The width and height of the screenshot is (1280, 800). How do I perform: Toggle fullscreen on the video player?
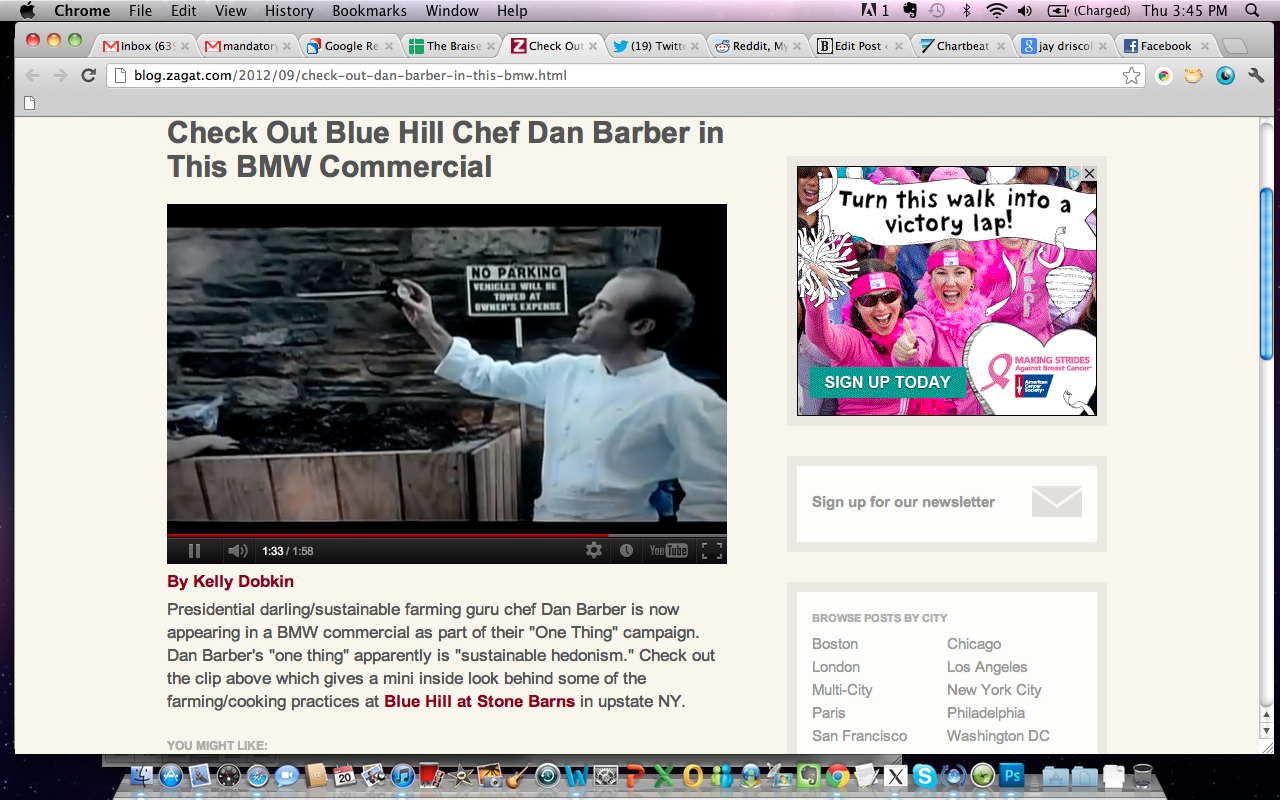click(x=711, y=551)
